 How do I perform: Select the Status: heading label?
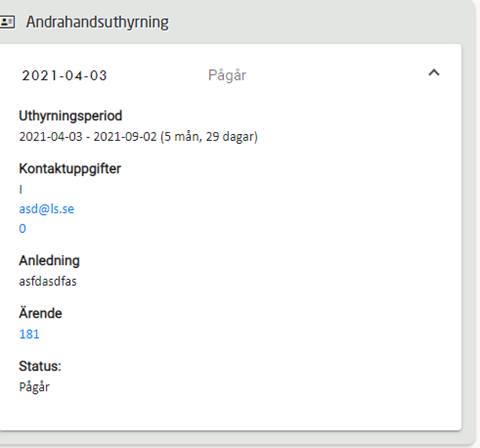tap(40, 366)
